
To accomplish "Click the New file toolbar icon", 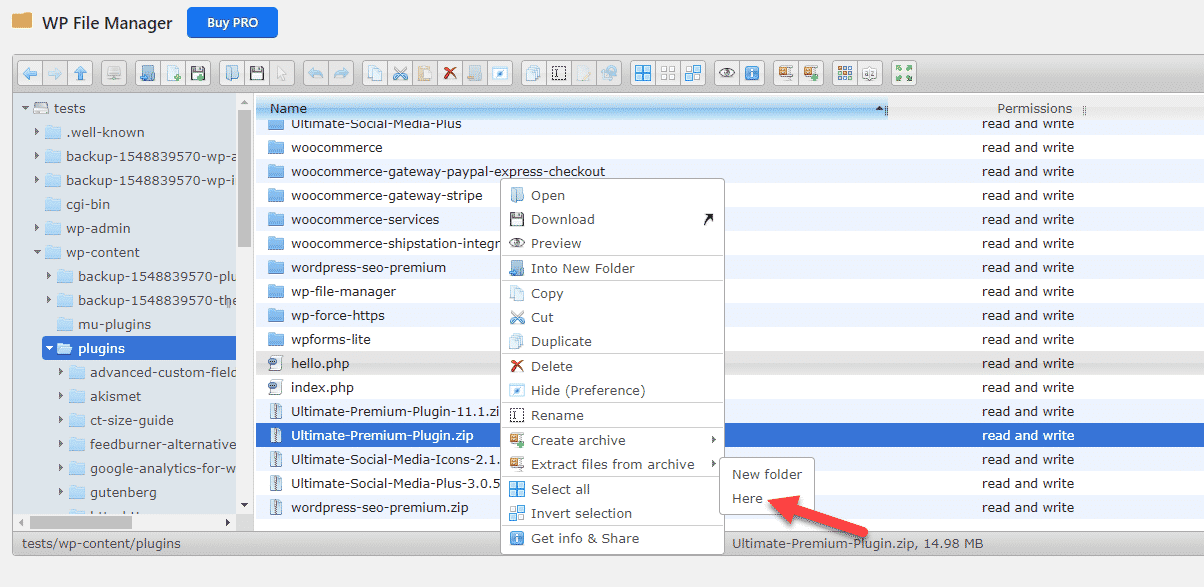I will (x=173, y=73).
